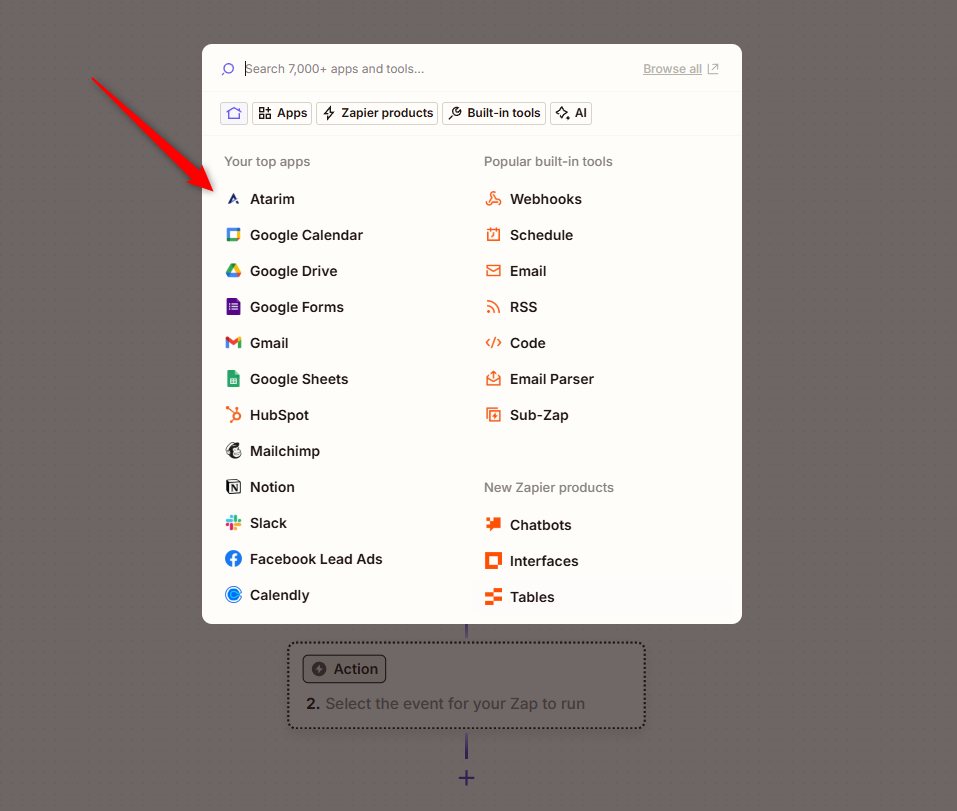Open the Chatbots product icon
This screenshot has height=811, width=957.
pyautogui.click(x=493, y=525)
